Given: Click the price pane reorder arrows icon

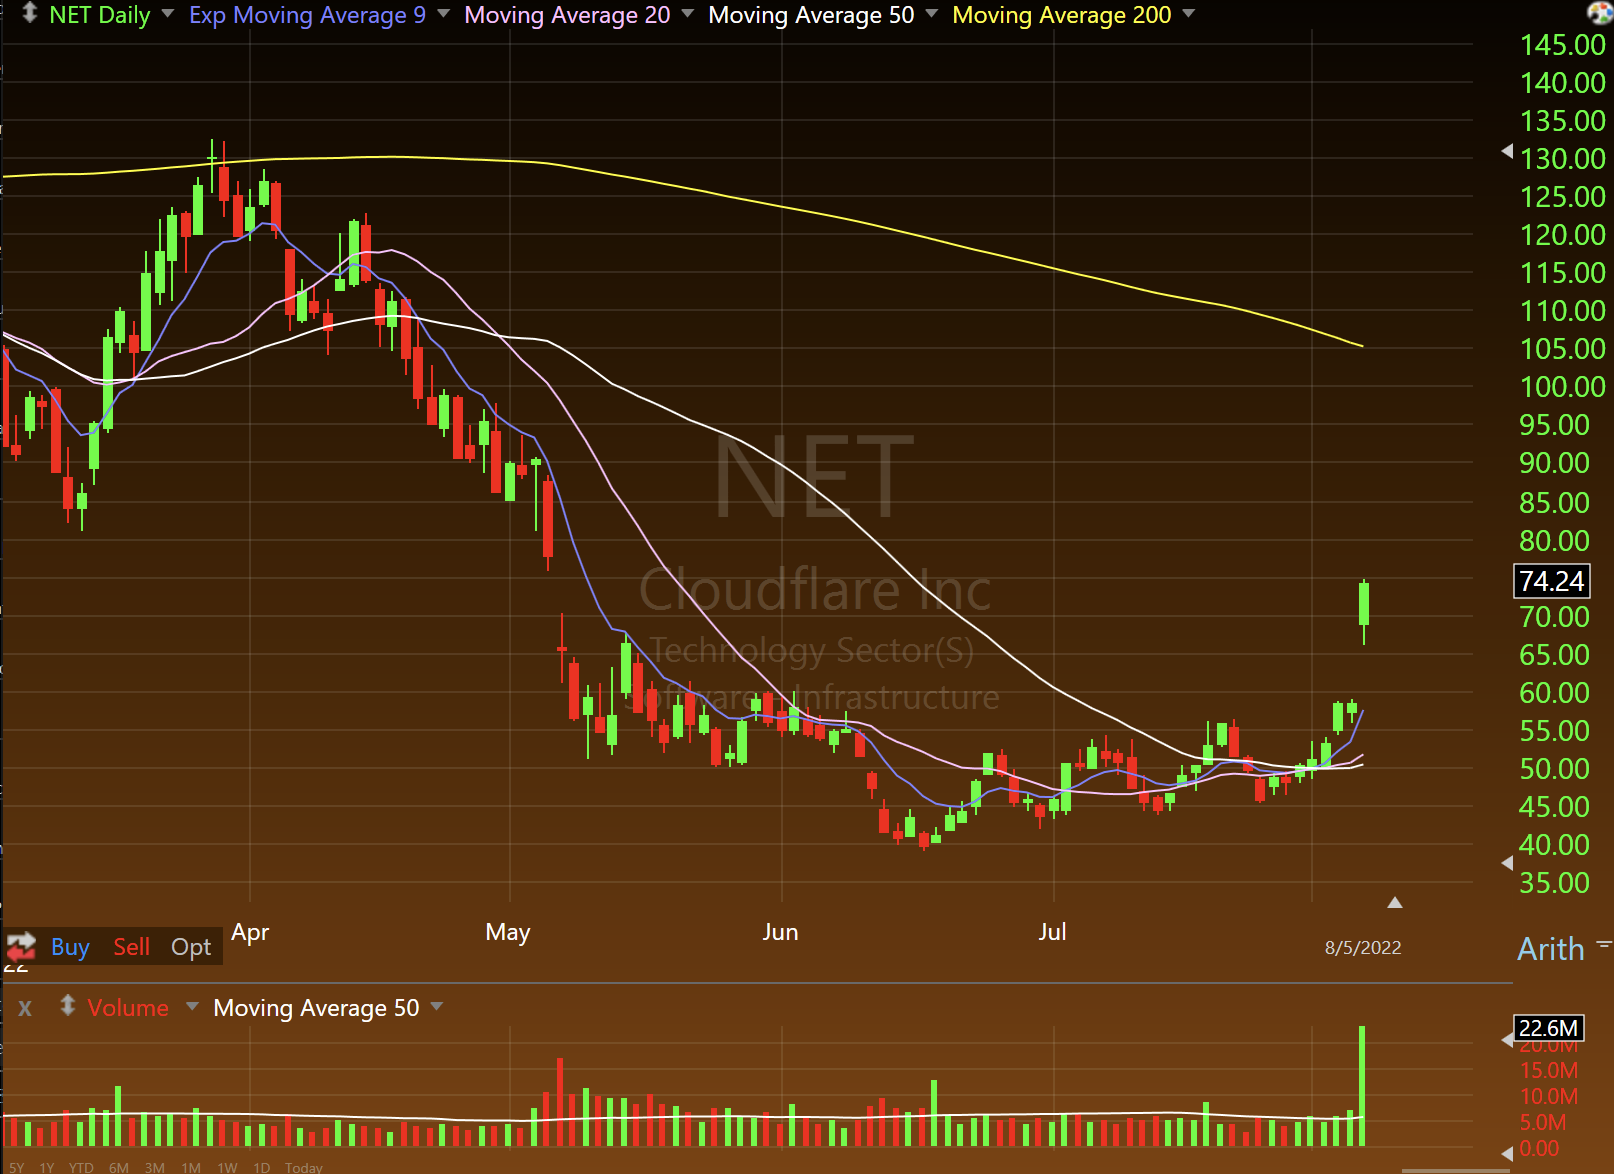Looking at the screenshot, I should click(30, 13).
